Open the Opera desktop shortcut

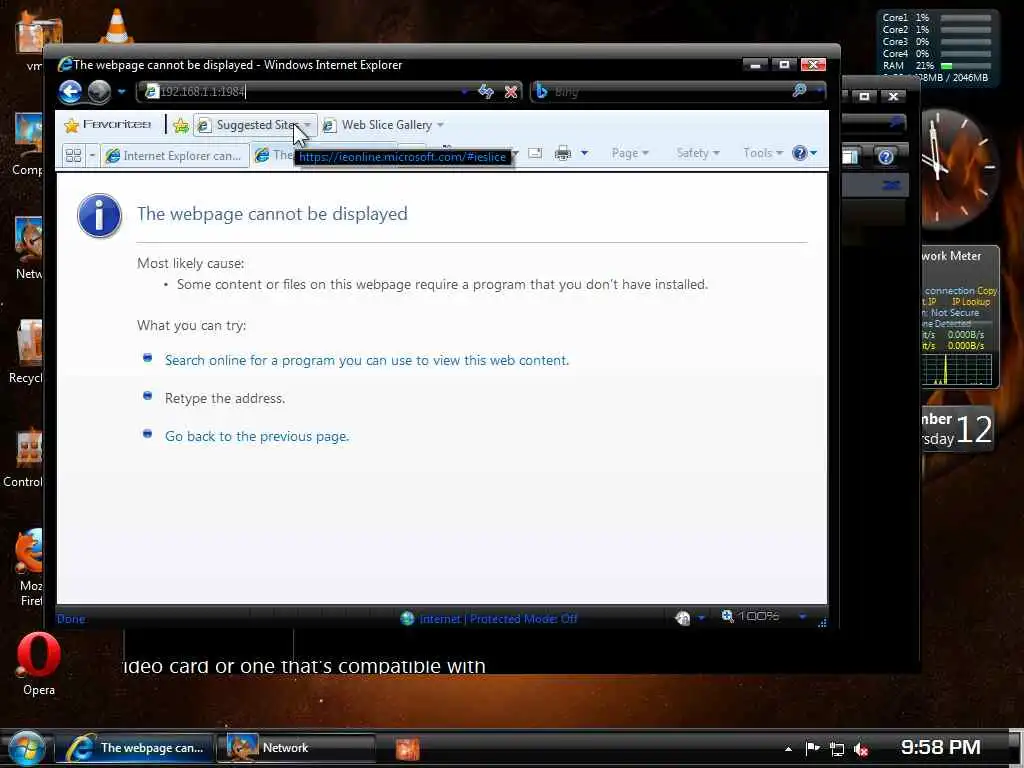38,665
